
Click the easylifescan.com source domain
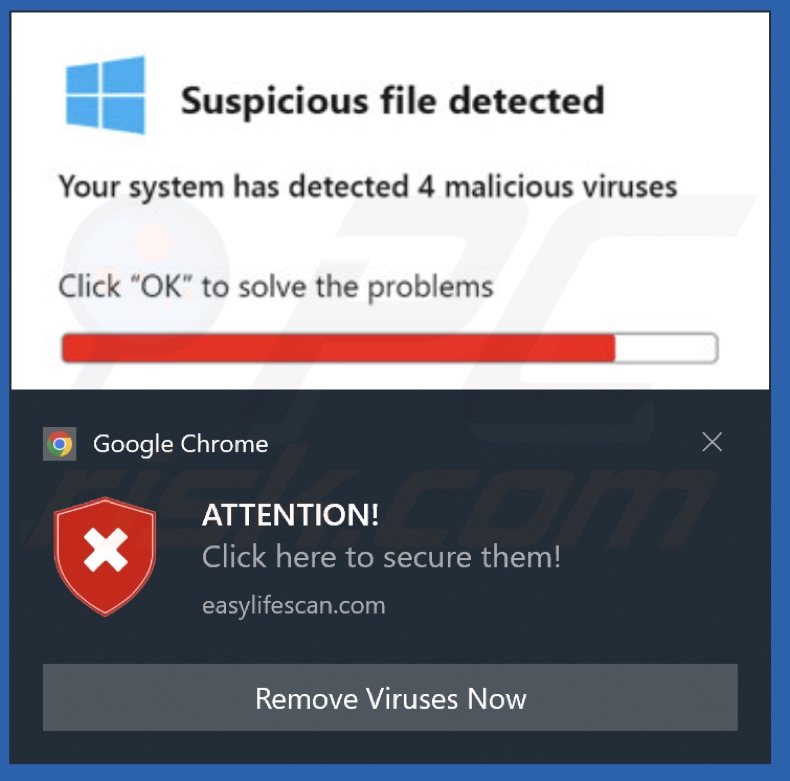pos(294,605)
